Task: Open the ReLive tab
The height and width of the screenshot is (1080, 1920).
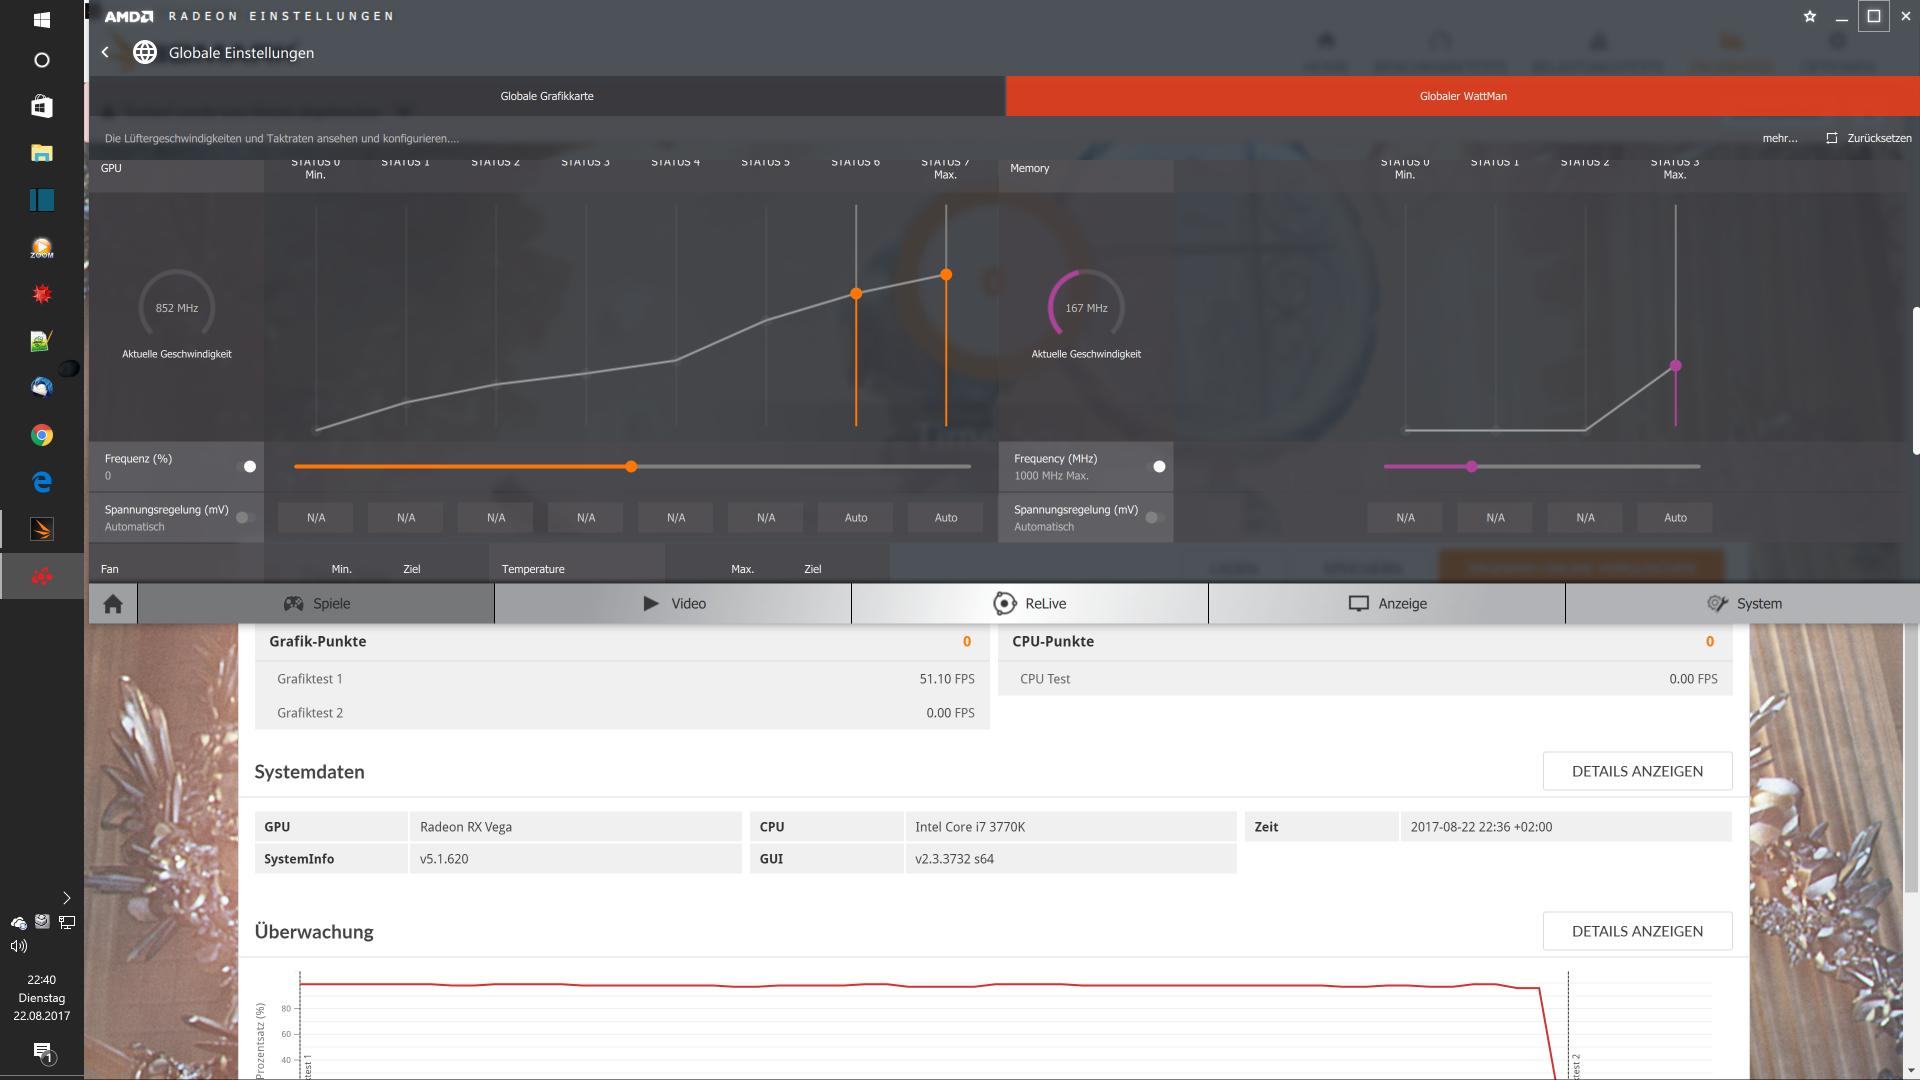Action: [x=1030, y=603]
